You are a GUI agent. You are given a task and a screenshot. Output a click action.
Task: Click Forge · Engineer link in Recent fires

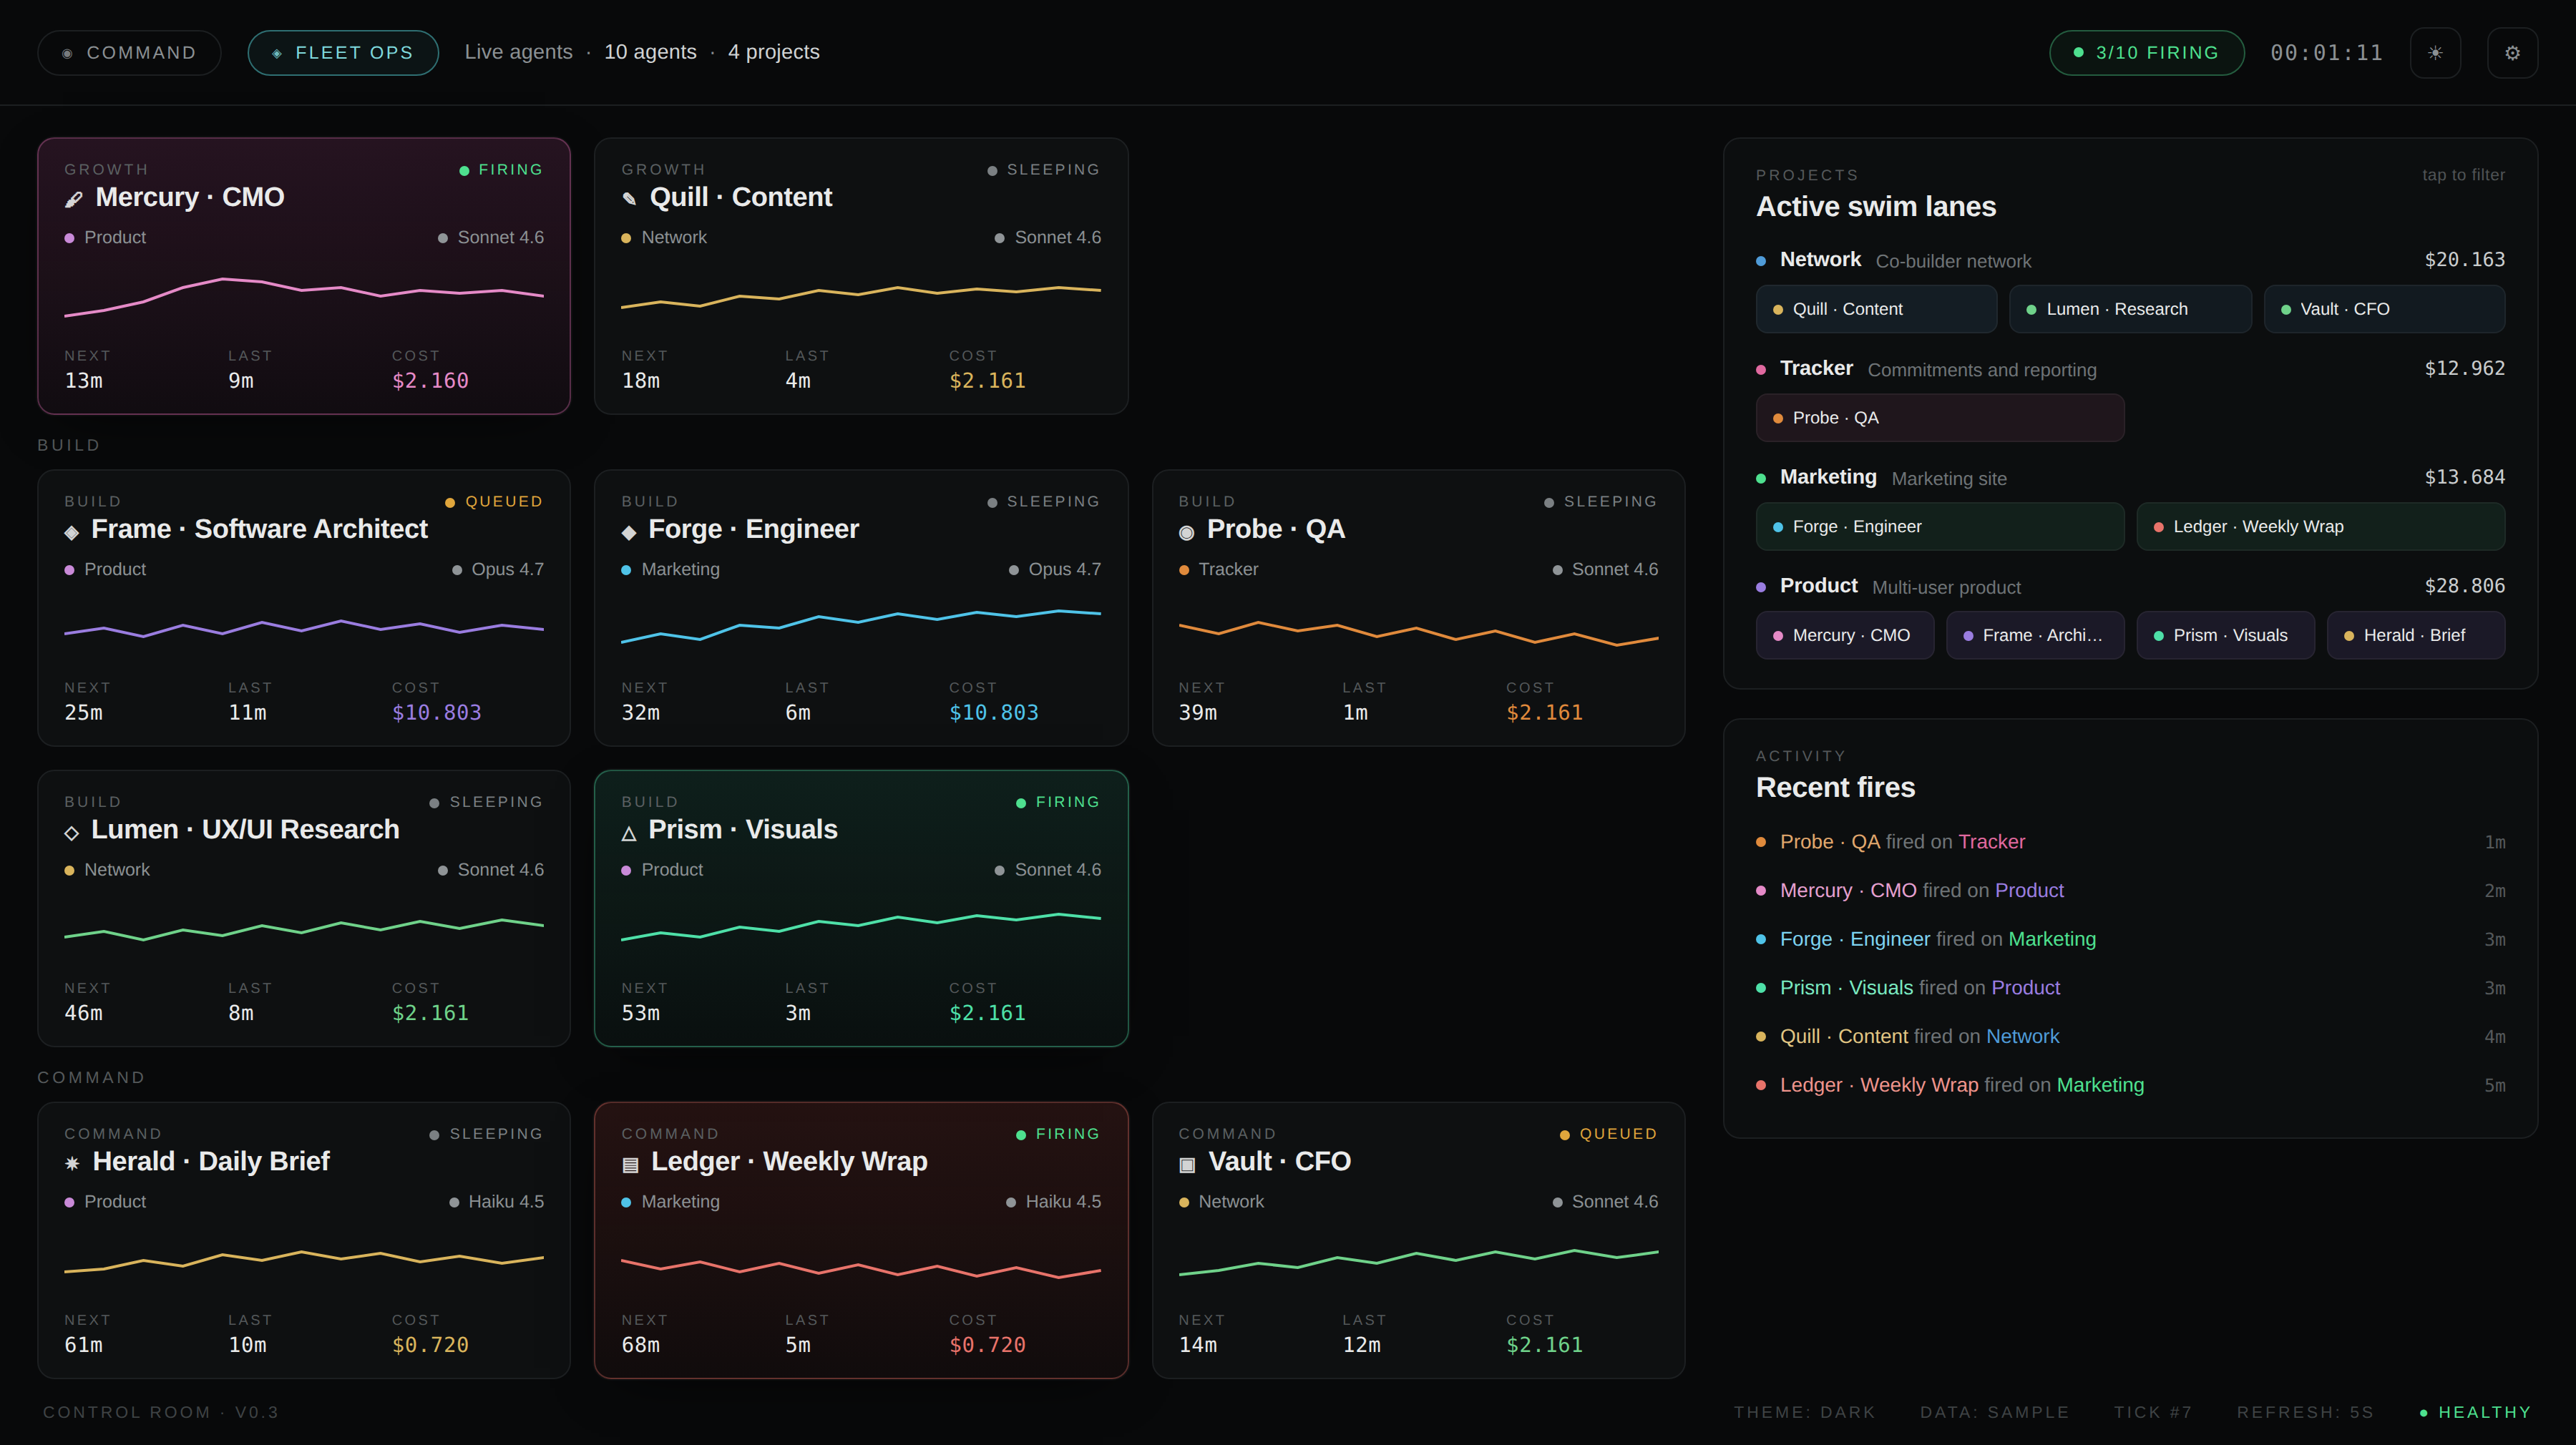[x=1855, y=940]
